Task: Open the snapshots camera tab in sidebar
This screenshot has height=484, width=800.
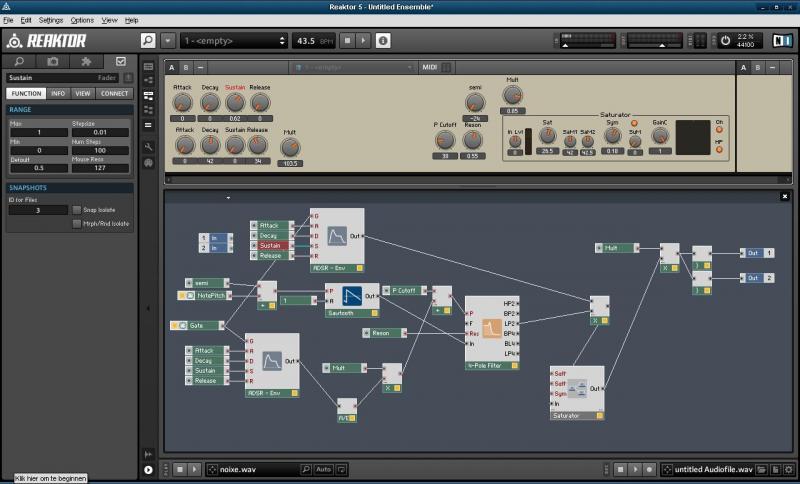Action: [x=53, y=61]
